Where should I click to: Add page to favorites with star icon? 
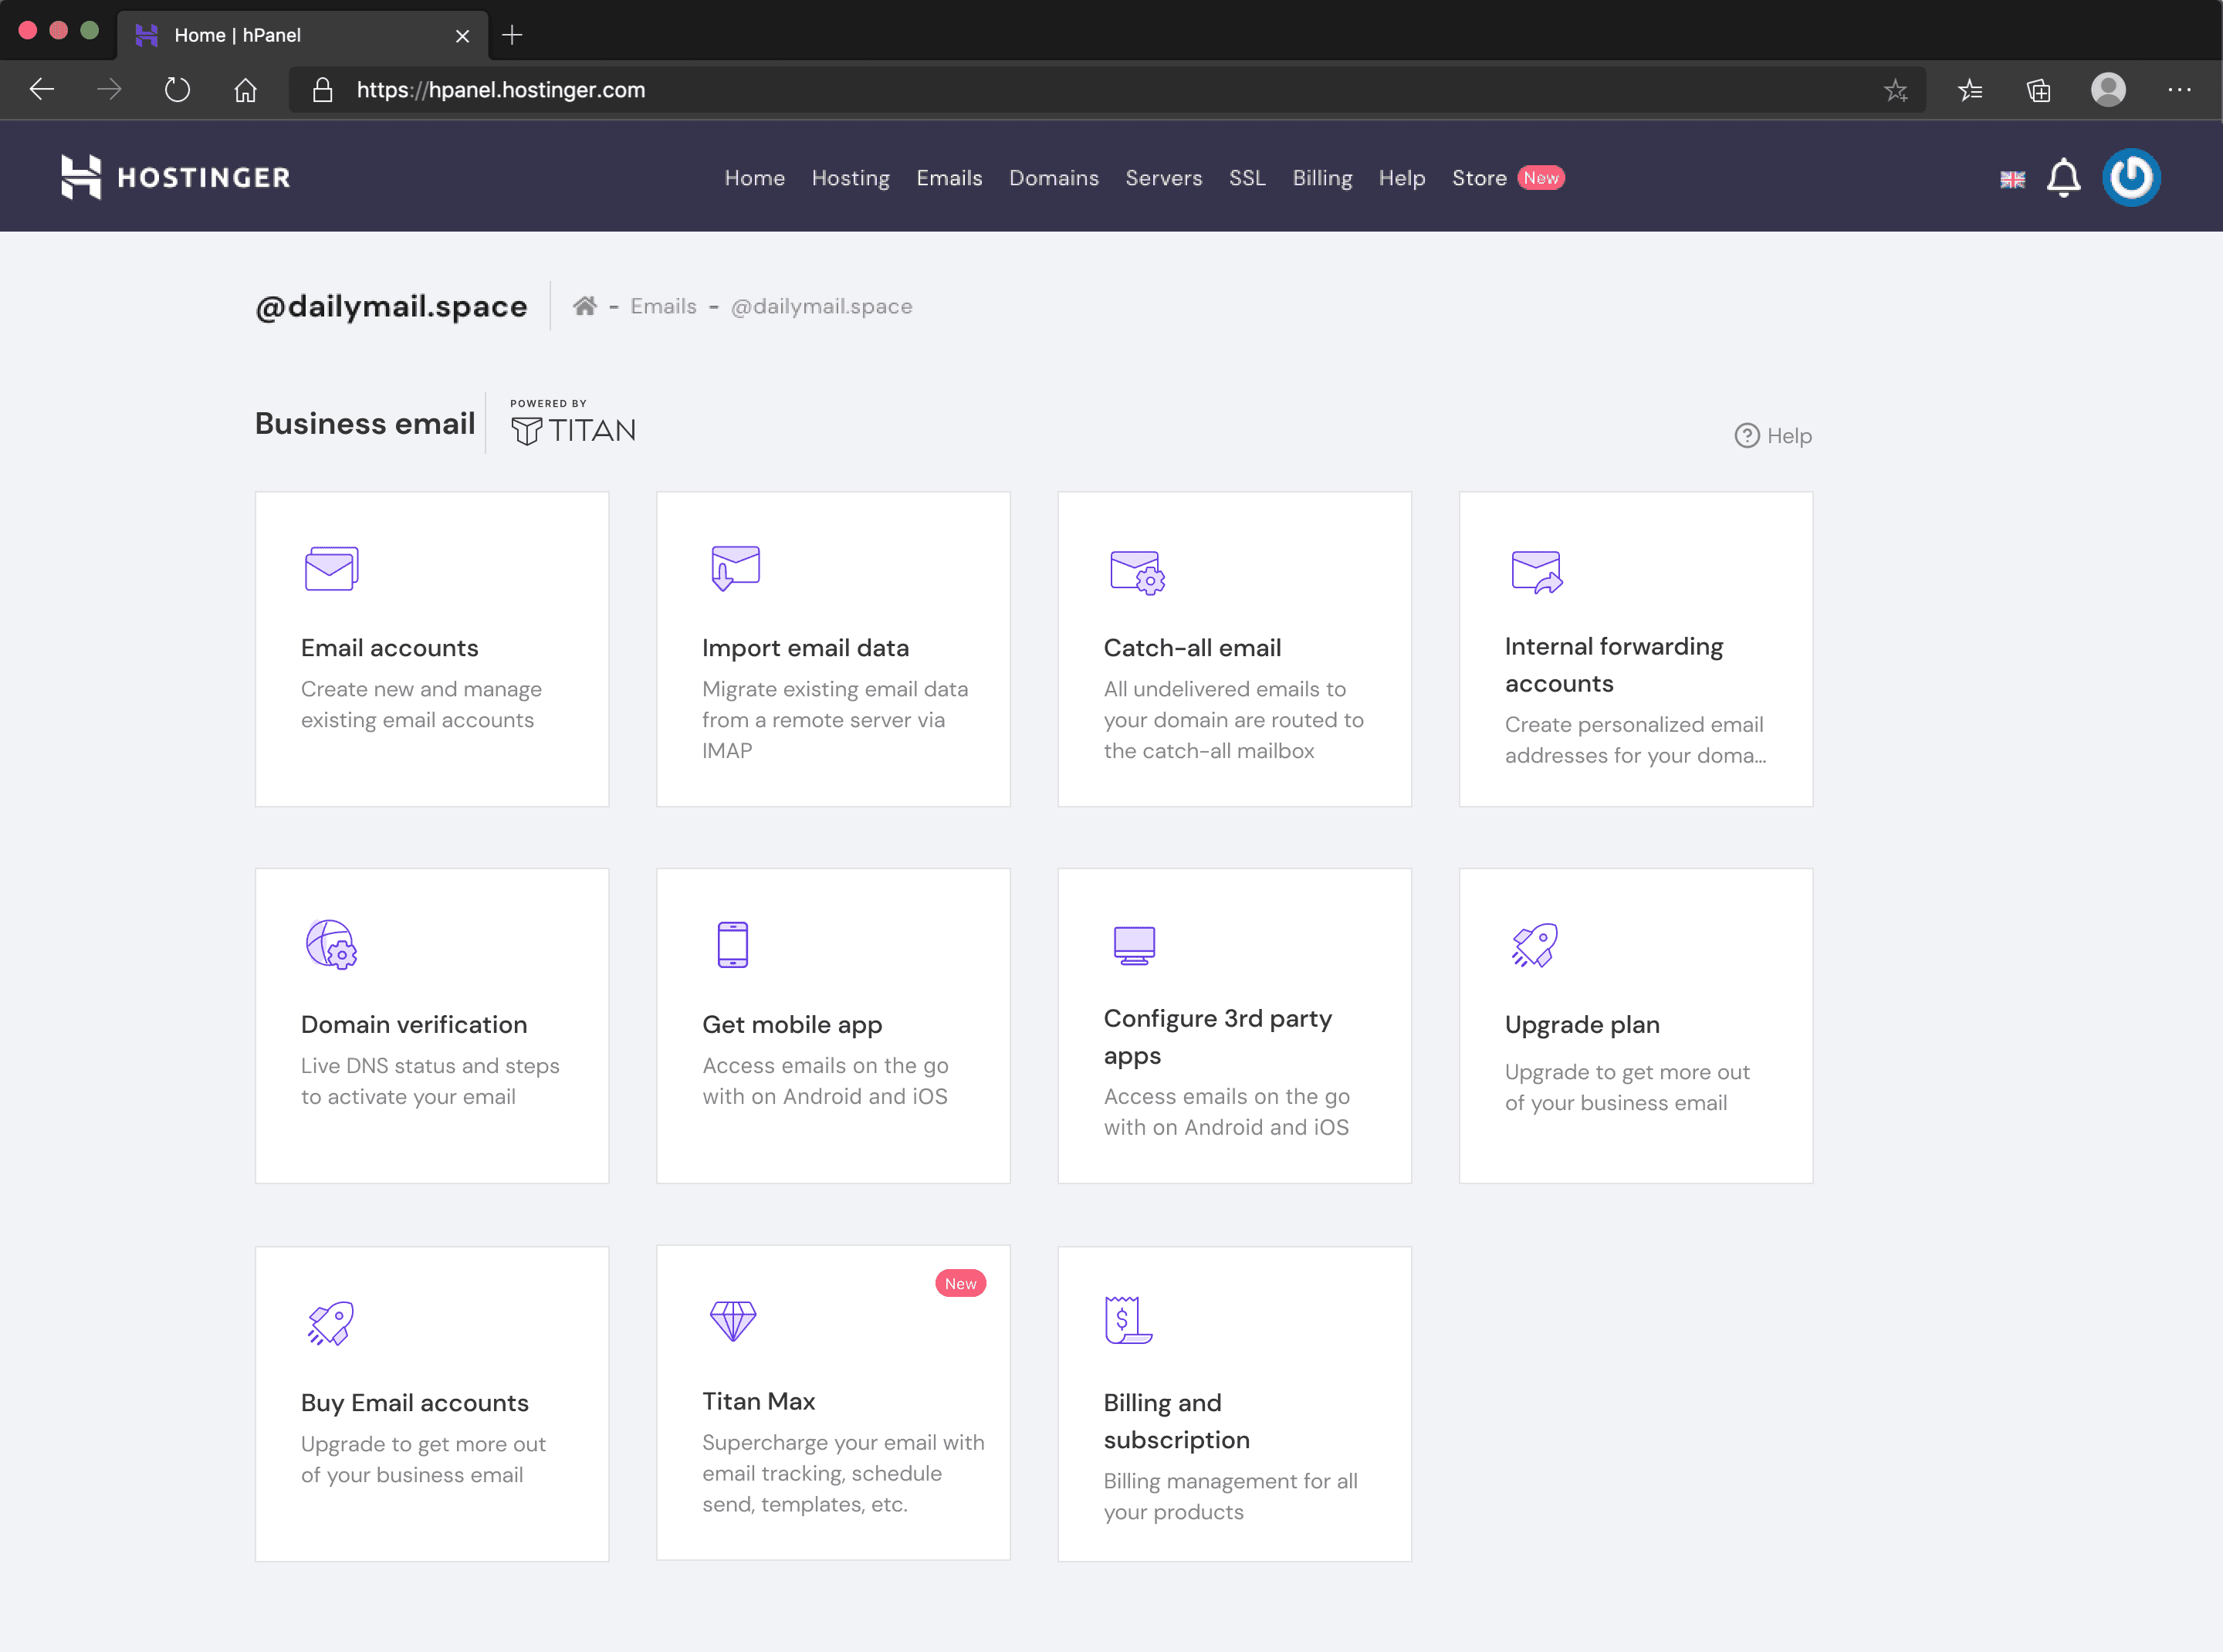tap(1895, 90)
